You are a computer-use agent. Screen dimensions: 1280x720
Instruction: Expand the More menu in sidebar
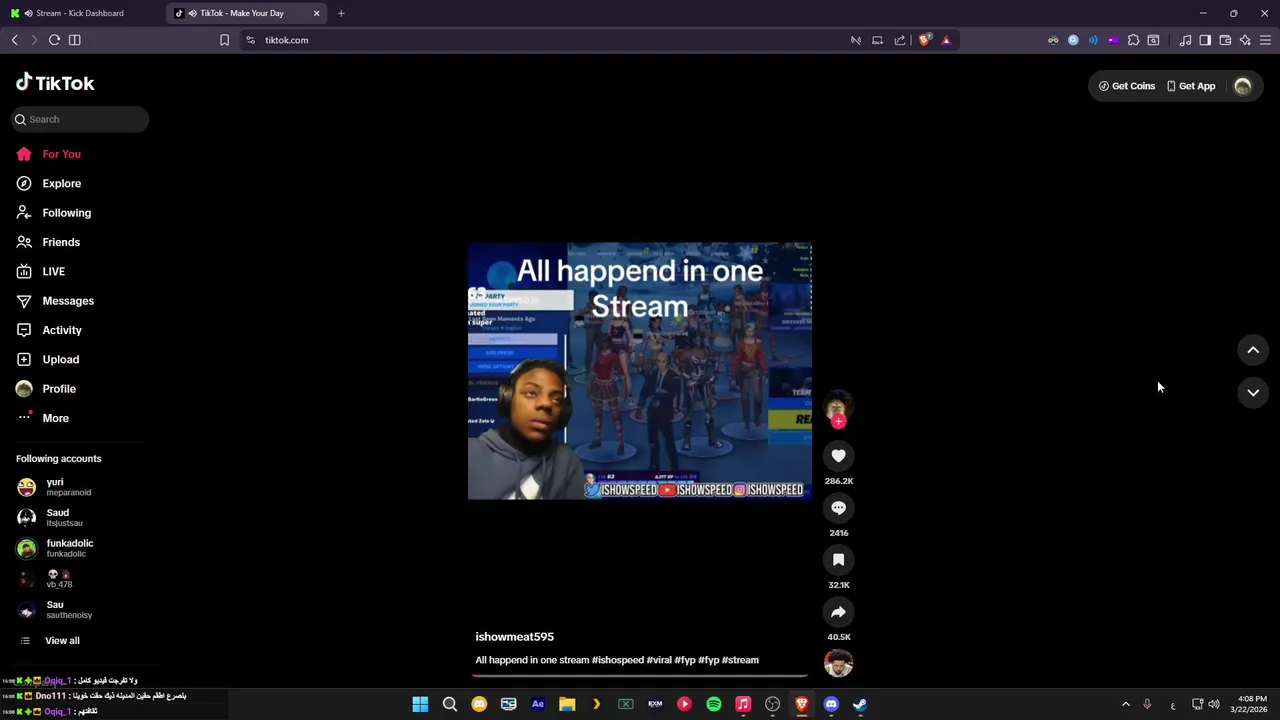pyautogui.click(x=43, y=418)
